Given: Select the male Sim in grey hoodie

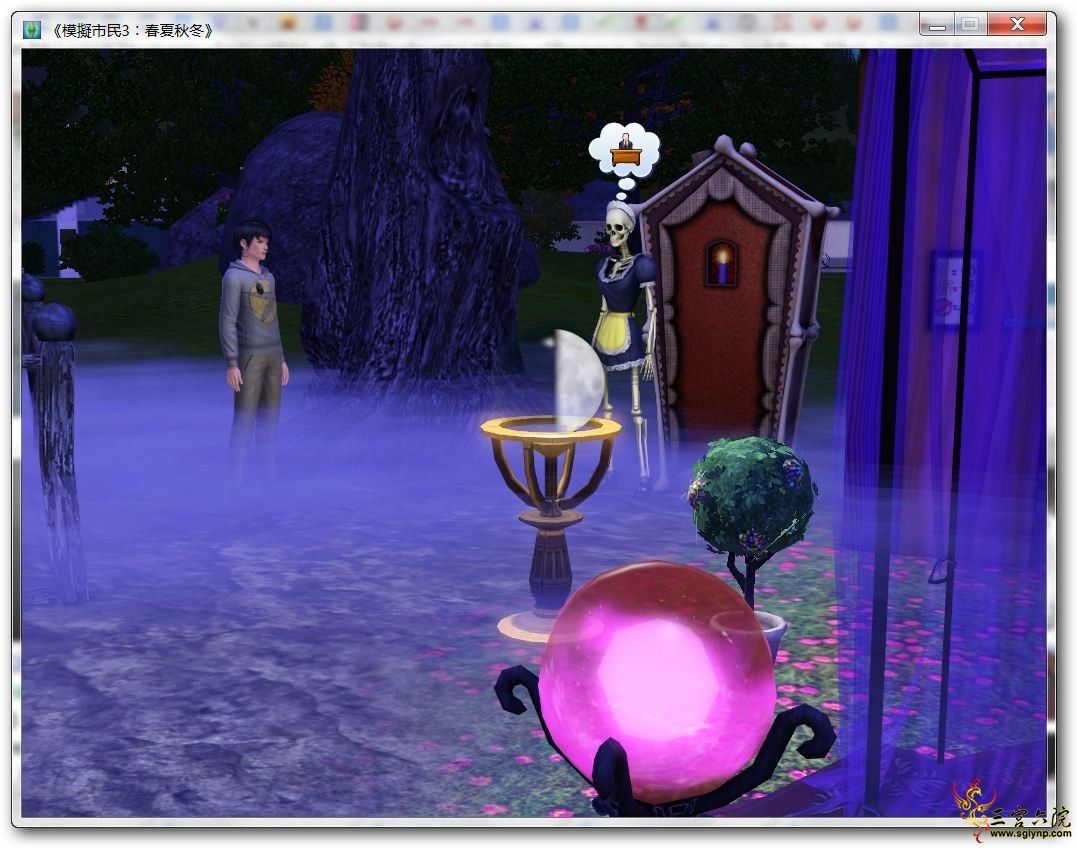Looking at the screenshot, I should [252, 345].
